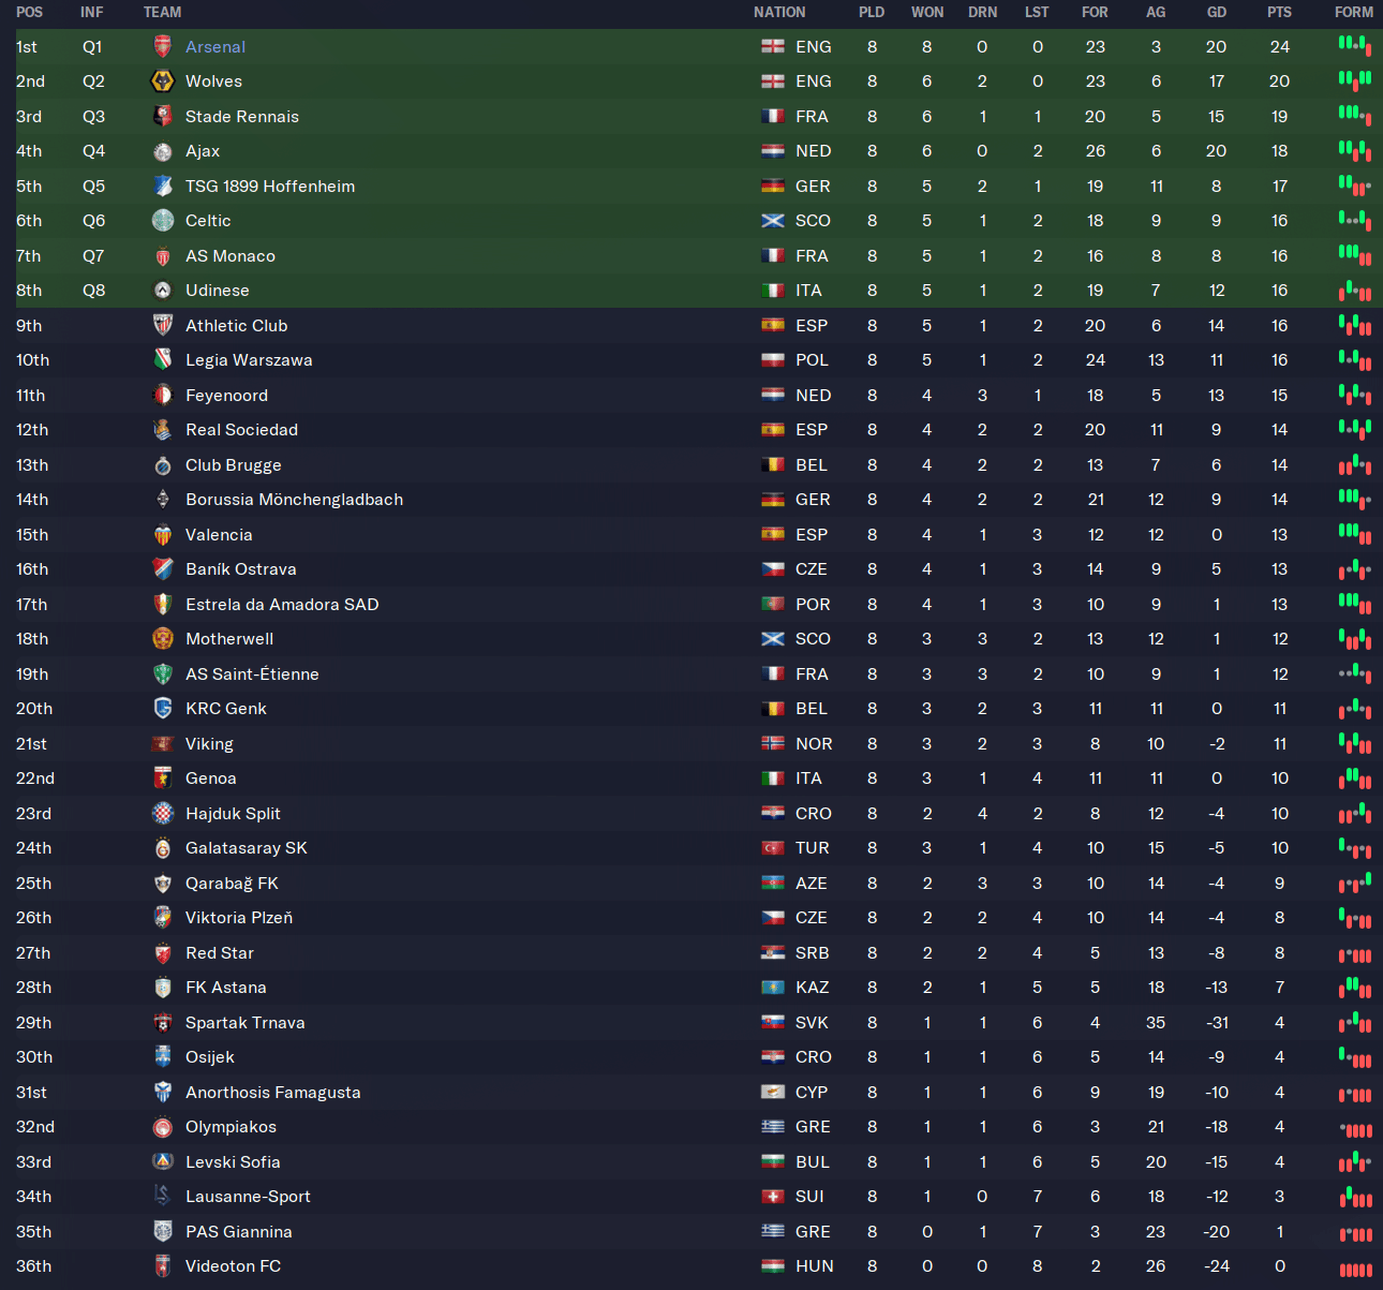
Task: Sort standings by GD column header
Action: point(1216,13)
